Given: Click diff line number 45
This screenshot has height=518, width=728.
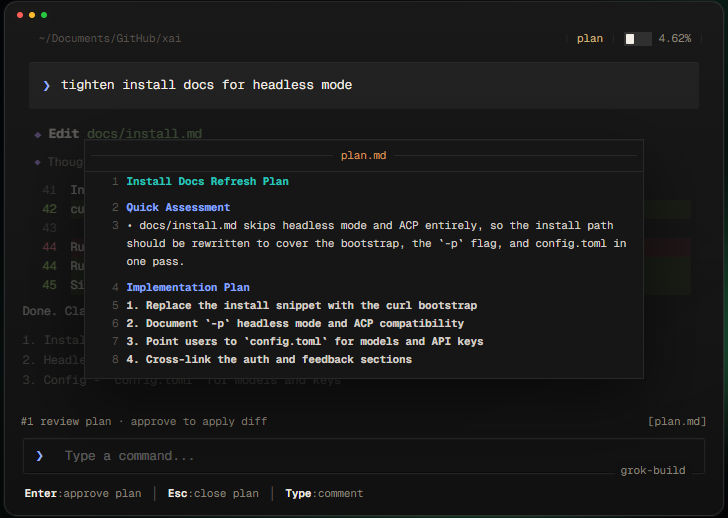Looking at the screenshot, I should (x=49, y=285).
